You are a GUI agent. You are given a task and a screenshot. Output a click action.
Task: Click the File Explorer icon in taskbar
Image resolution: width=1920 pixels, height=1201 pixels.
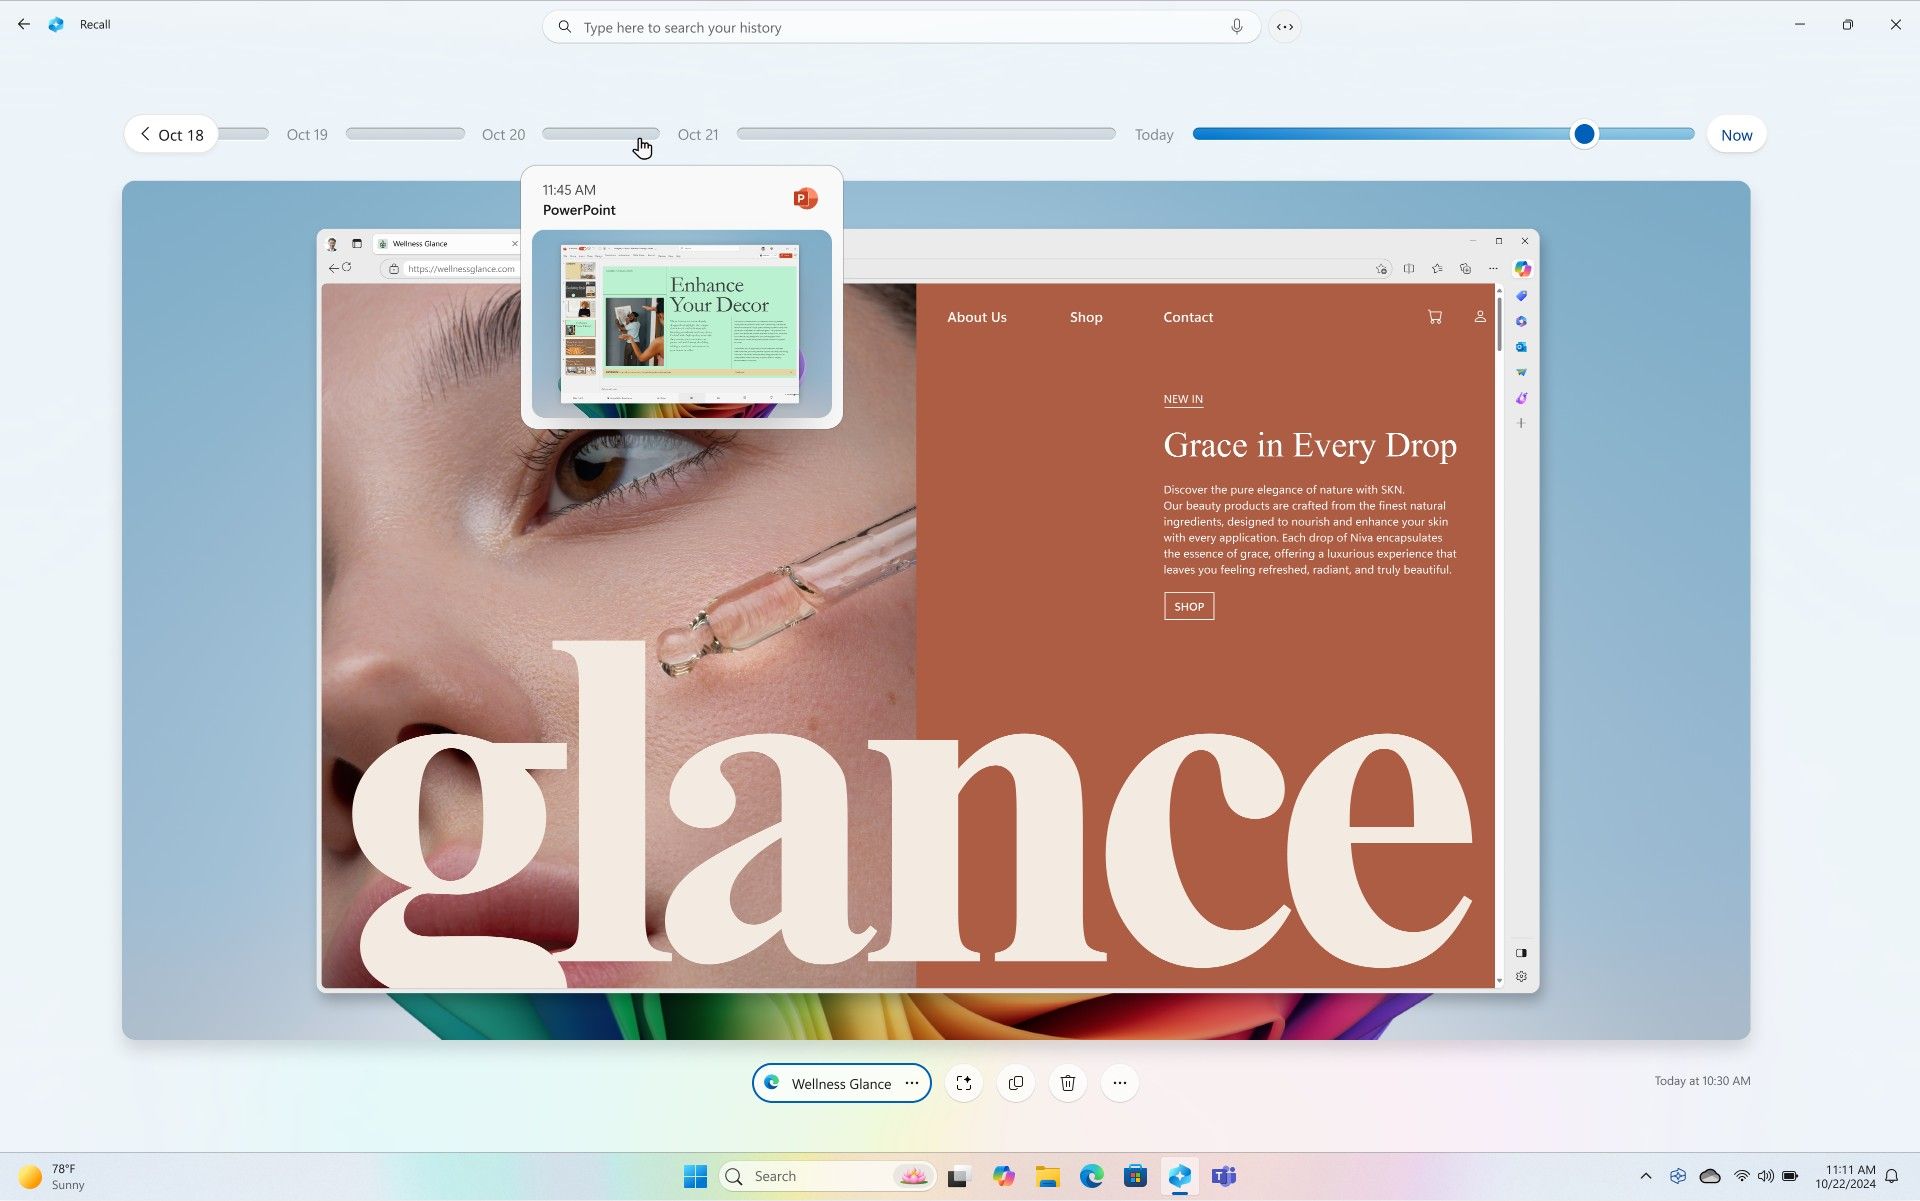(1049, 1177)
